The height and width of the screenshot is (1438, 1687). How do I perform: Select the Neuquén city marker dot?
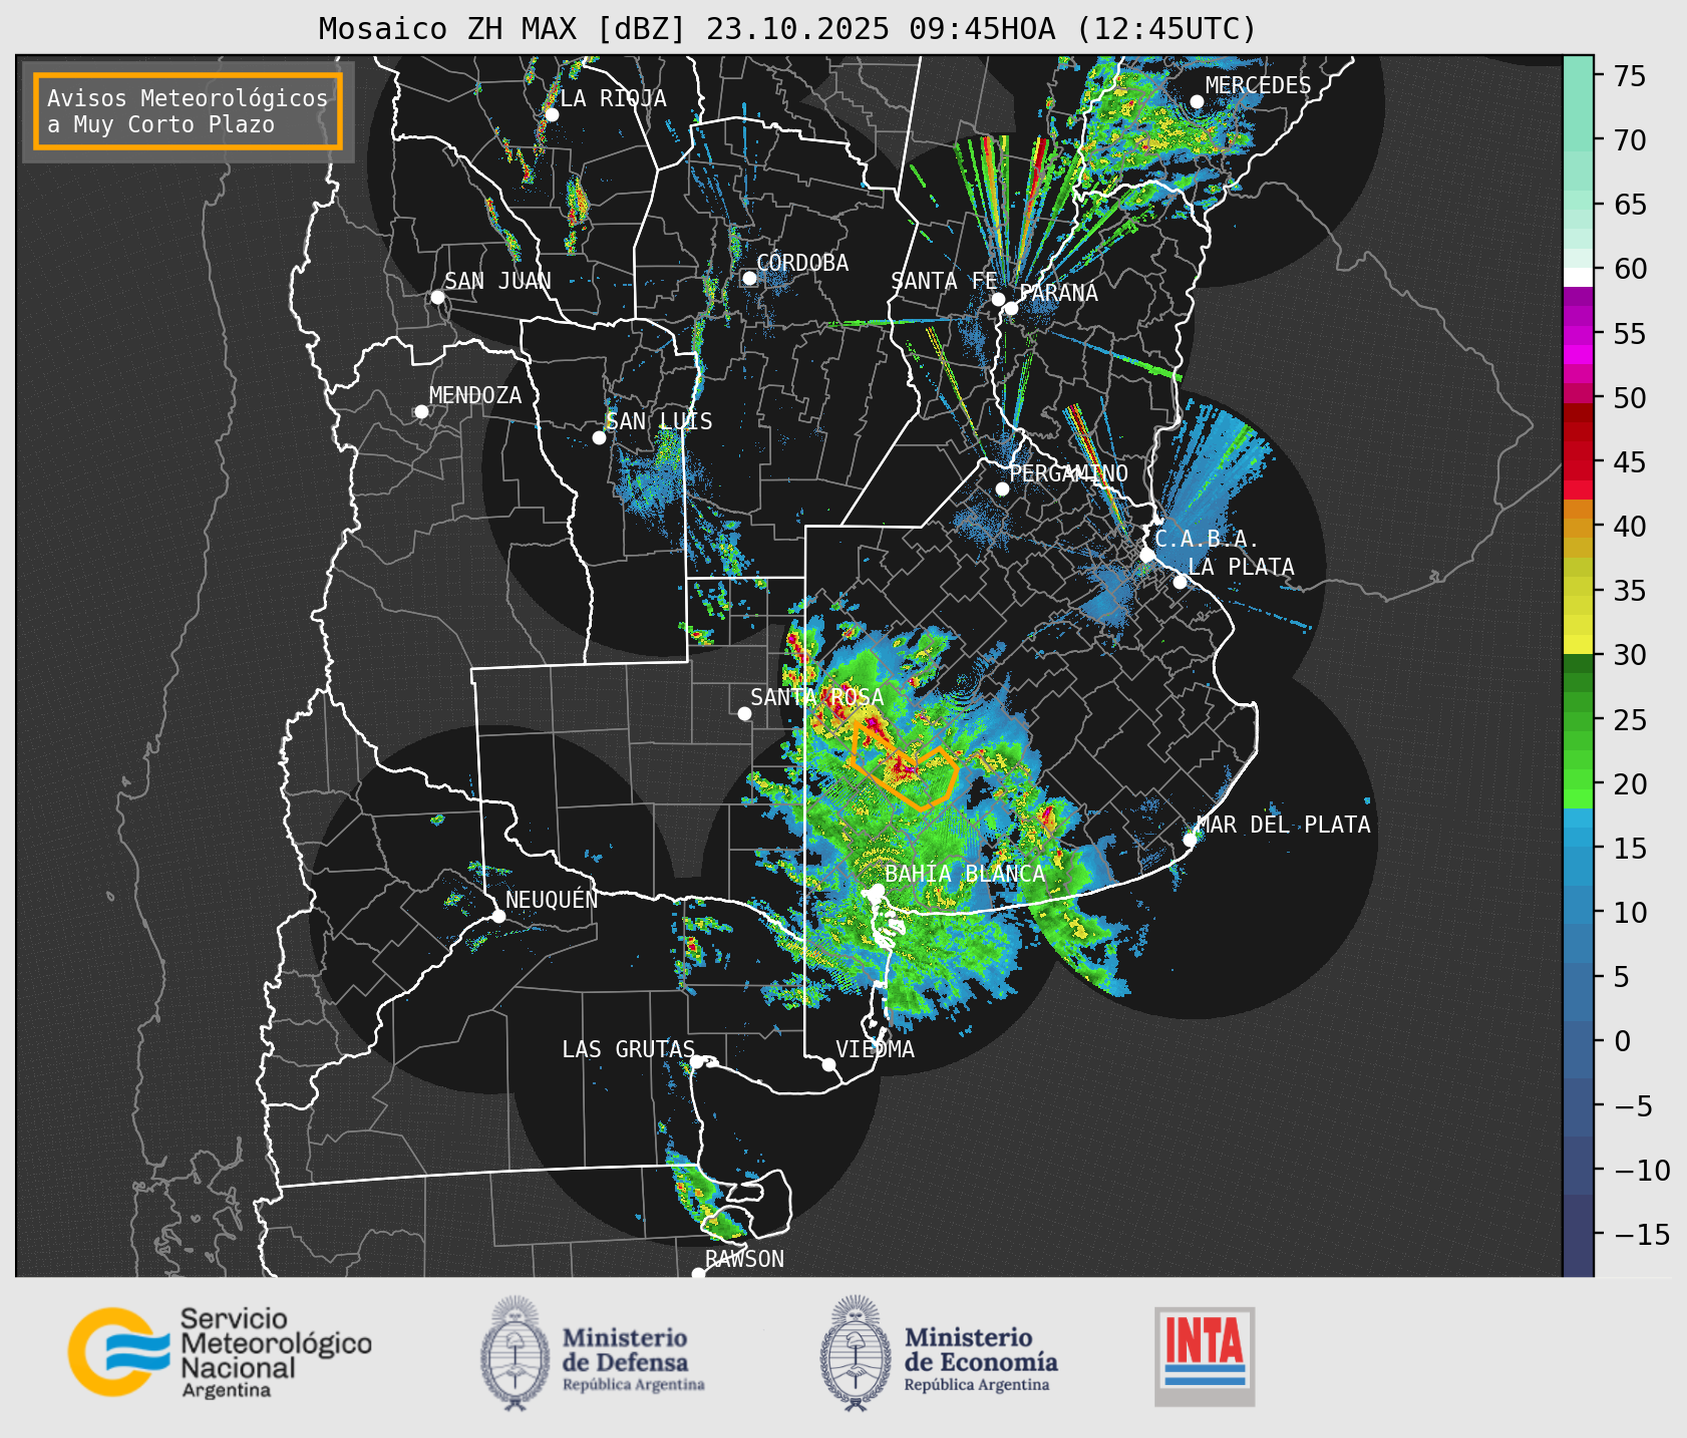498,916
